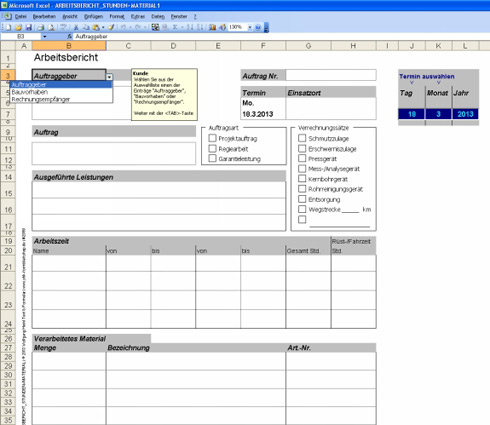
Task: Click the Open folder icon
Action: click(19, 27)
